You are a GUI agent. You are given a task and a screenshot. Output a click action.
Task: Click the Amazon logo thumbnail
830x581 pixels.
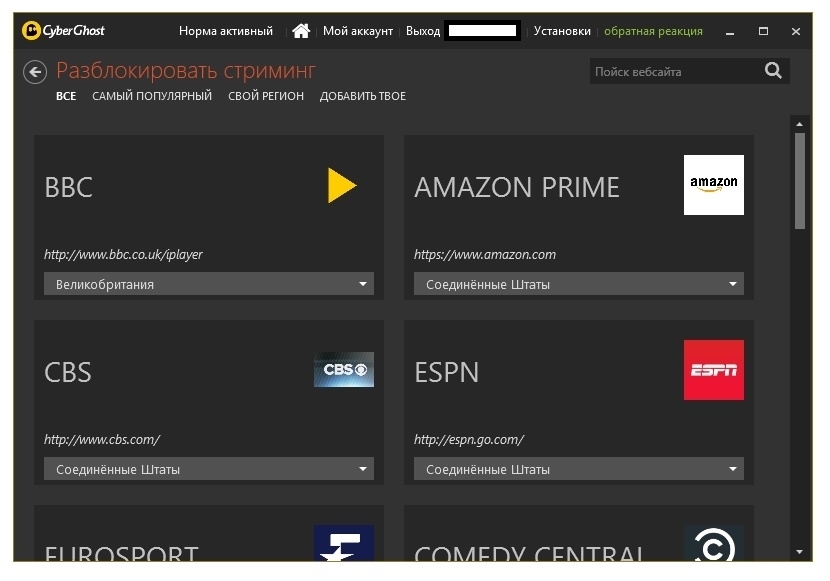click(714, 185)
